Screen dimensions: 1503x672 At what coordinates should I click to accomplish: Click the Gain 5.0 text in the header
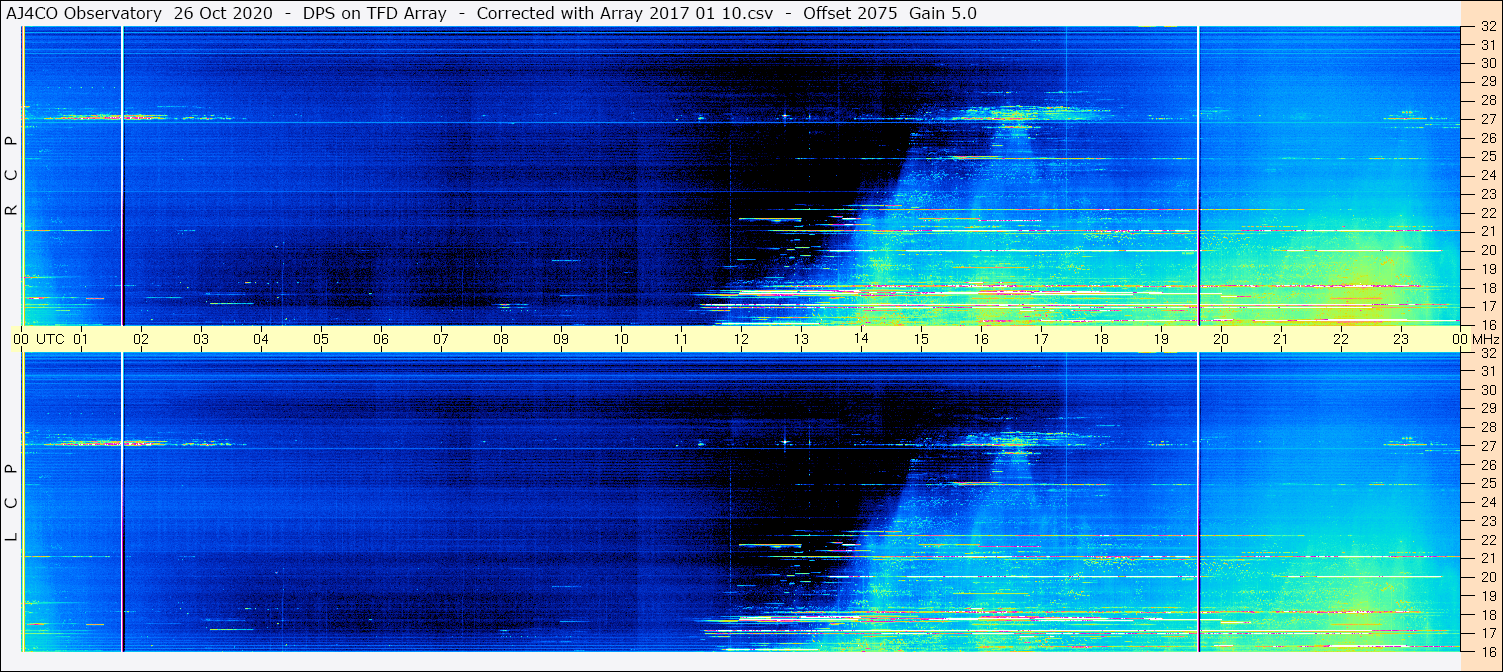click(943, 13)
